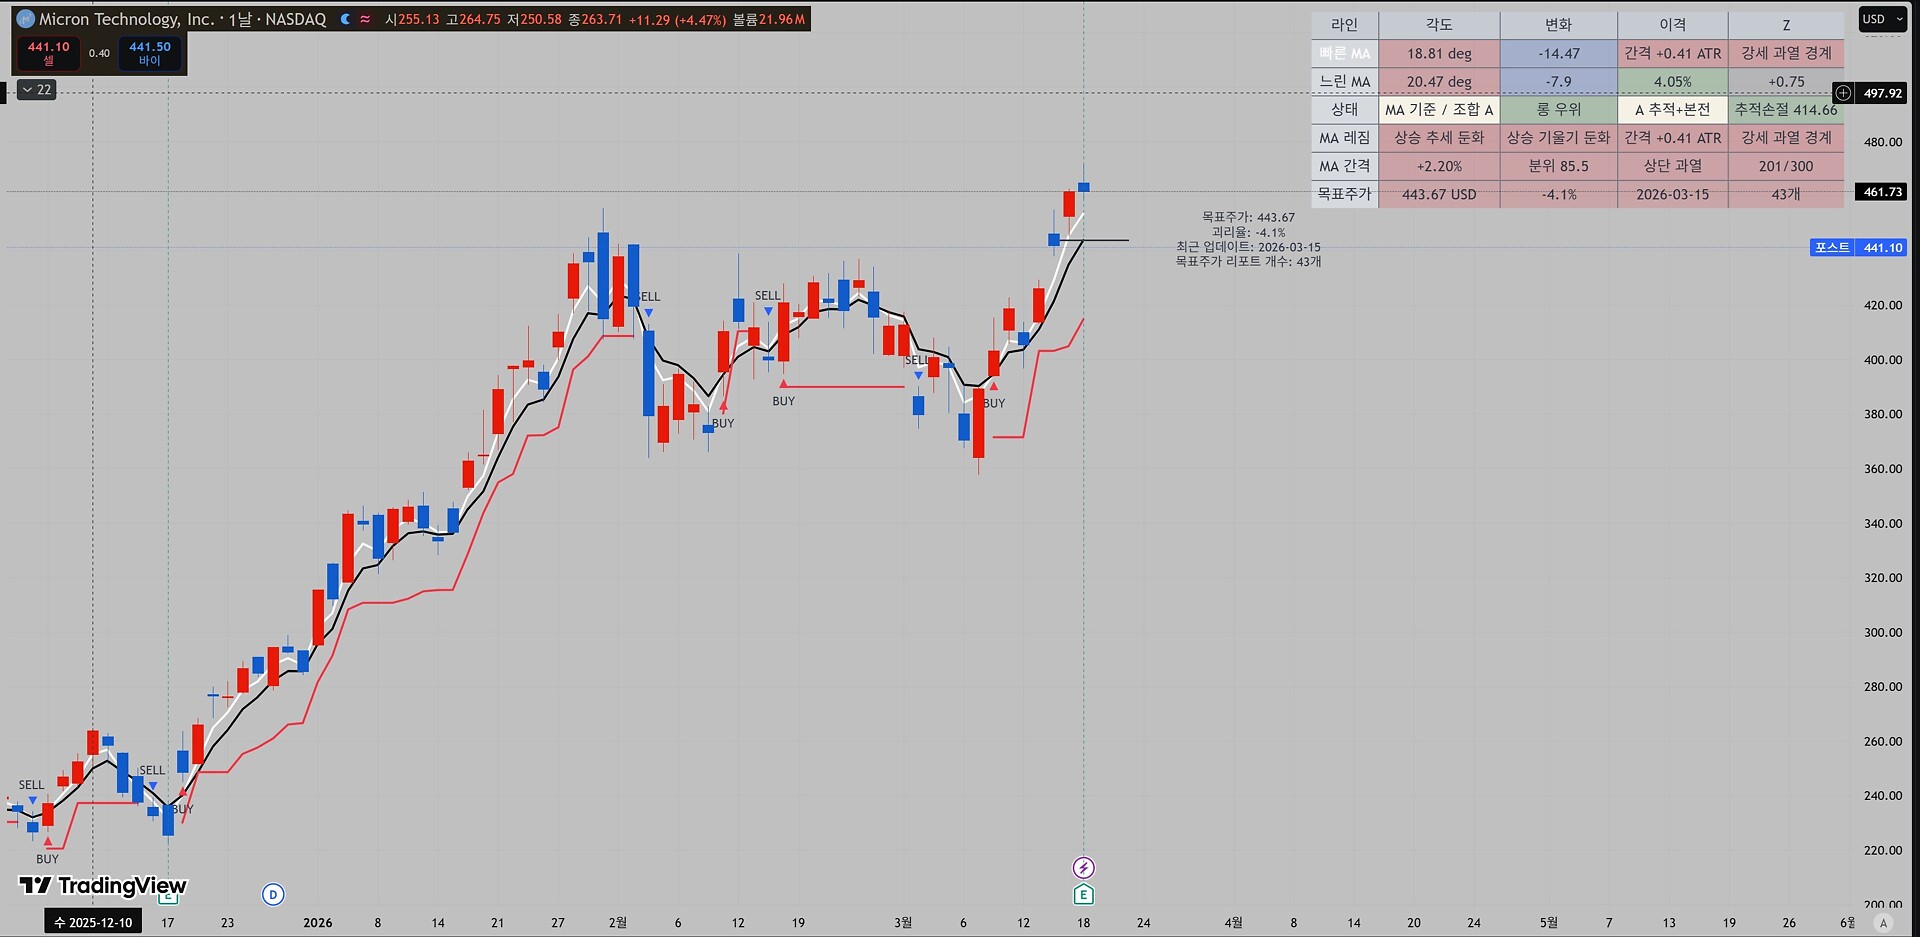Click the 수 2025-12-10 date label on the time axis
Image resolution: width=1920 pixels, height=937 pixels.
point(93,922)
